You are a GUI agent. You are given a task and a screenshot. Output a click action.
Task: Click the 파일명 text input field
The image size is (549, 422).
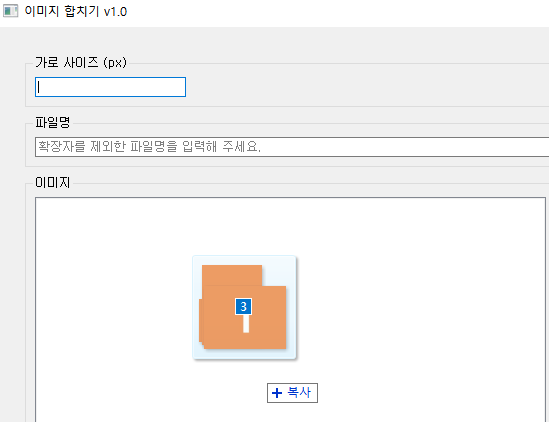pyautogui.click(x=292, y=147)
